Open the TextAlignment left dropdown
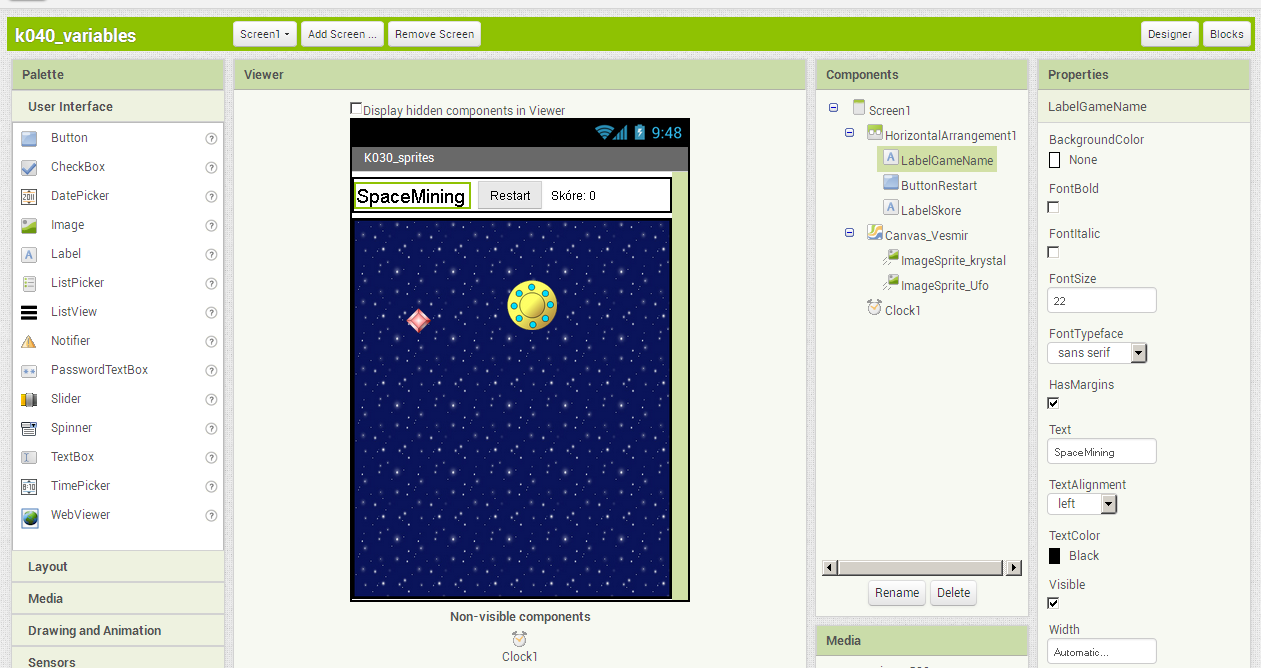This screenshot has height=668, width=1261. click(1082, 504)
